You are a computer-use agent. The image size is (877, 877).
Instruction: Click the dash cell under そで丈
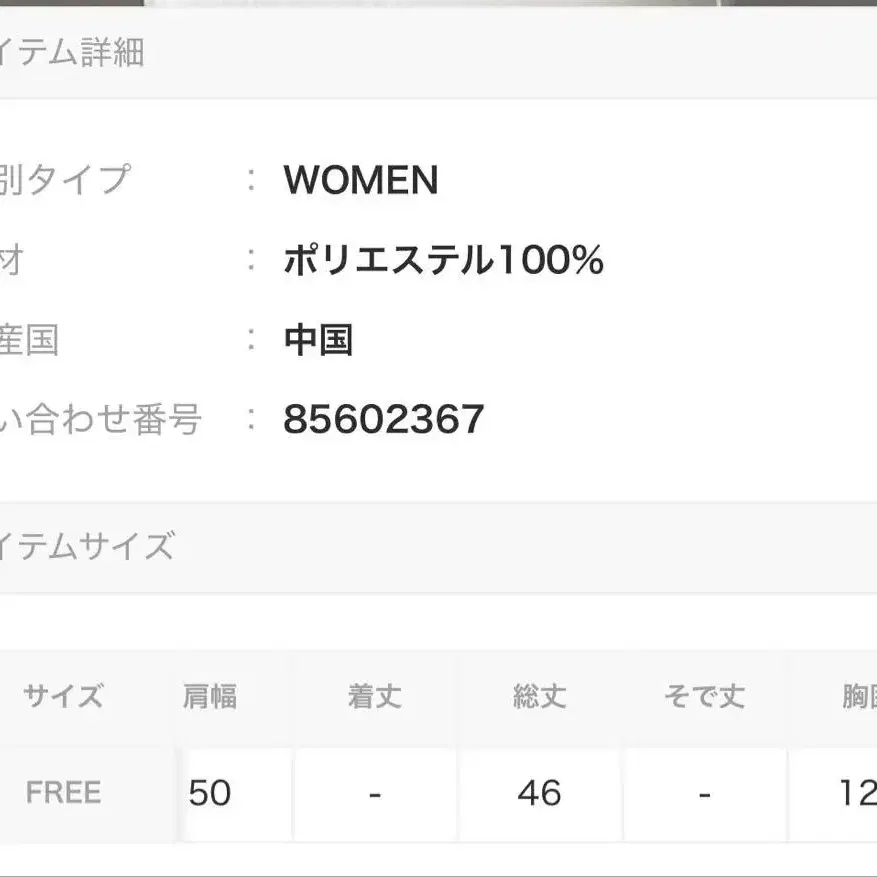704,793
